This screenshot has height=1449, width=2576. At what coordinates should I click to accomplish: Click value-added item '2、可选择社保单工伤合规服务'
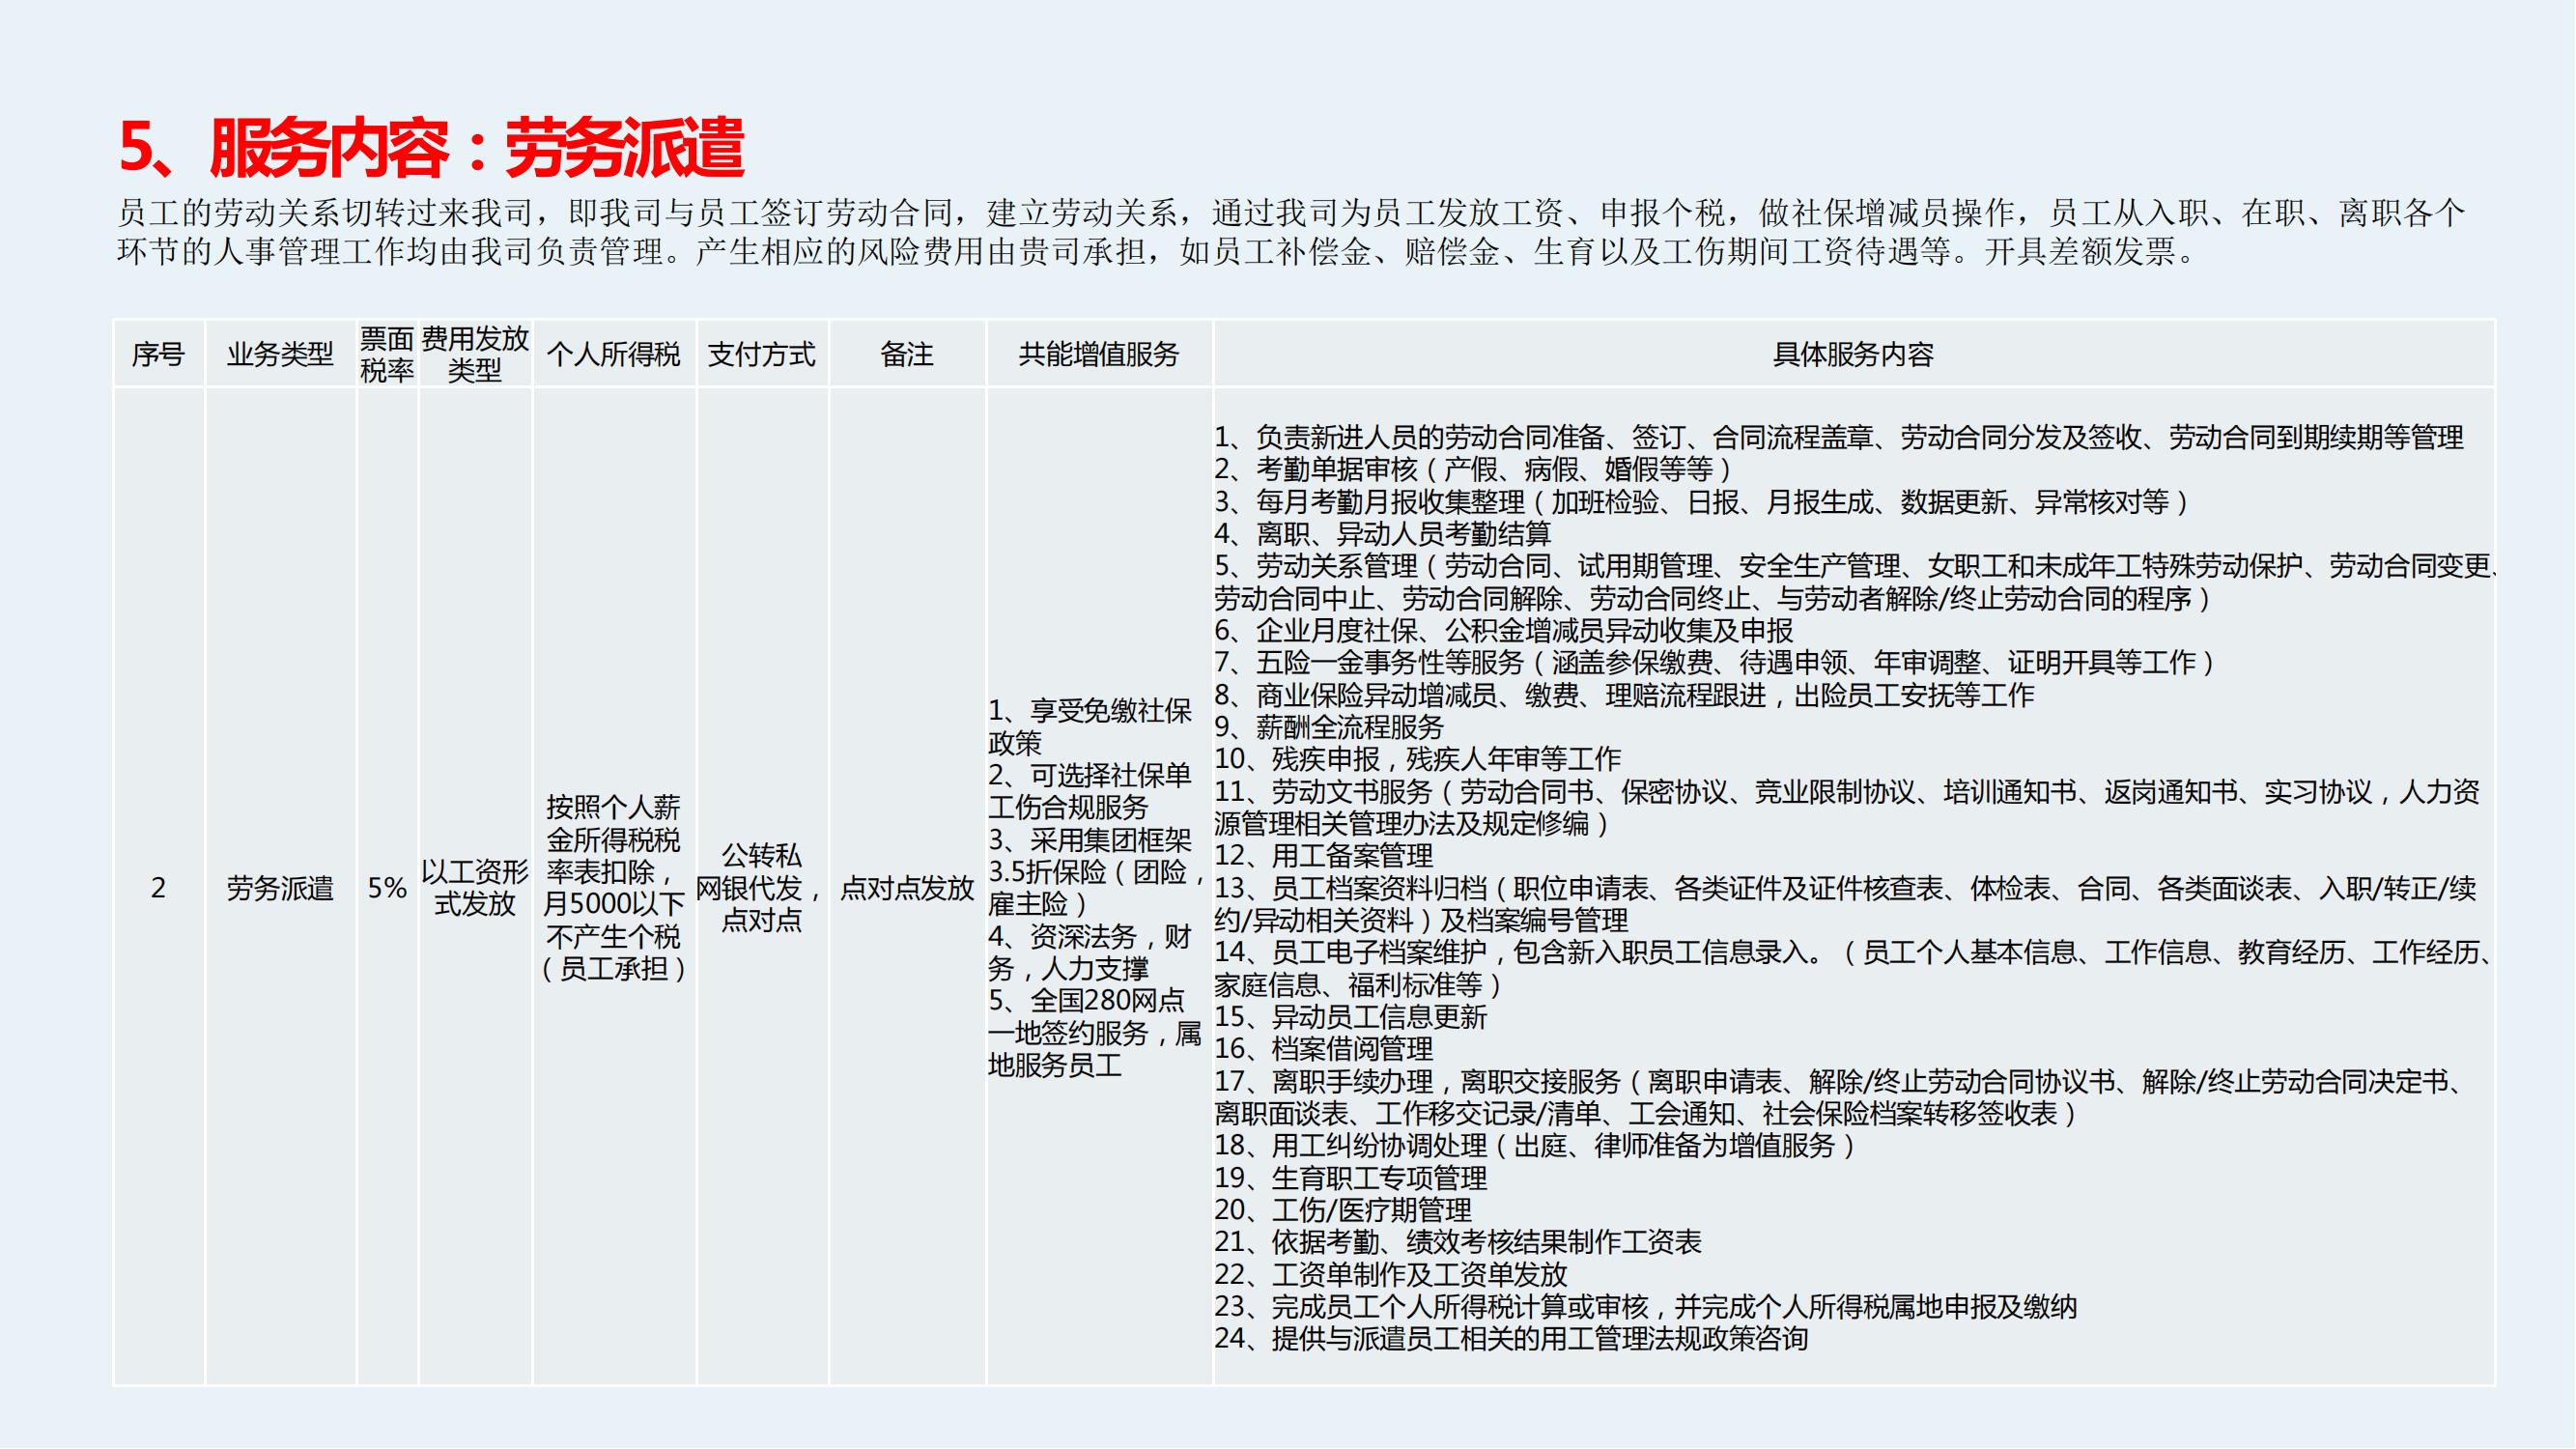click(1090, 790)
